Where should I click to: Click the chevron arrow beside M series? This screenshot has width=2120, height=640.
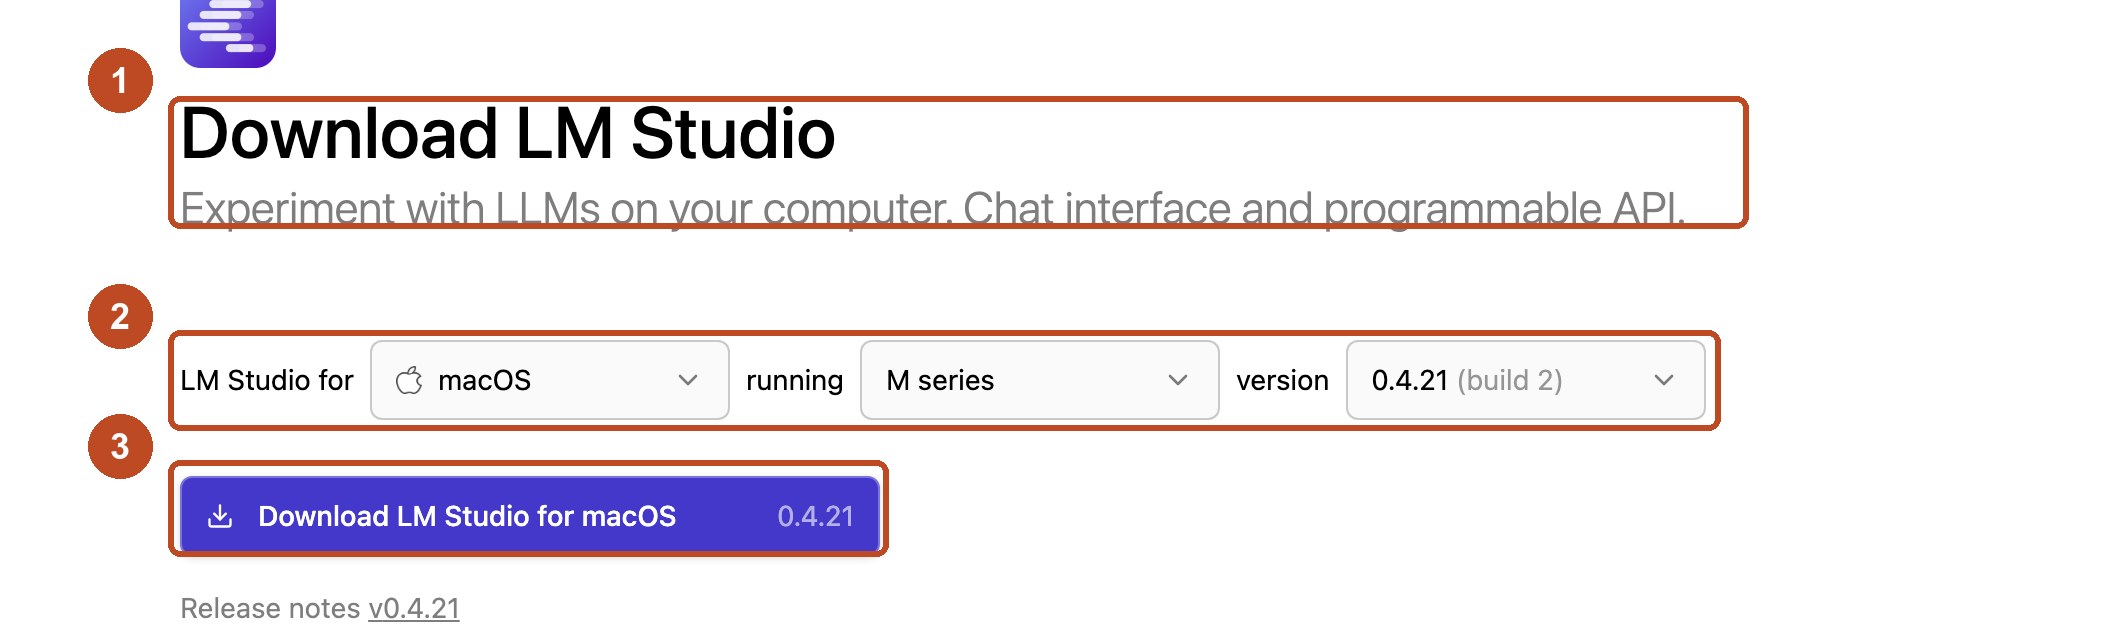[1178, 380]
